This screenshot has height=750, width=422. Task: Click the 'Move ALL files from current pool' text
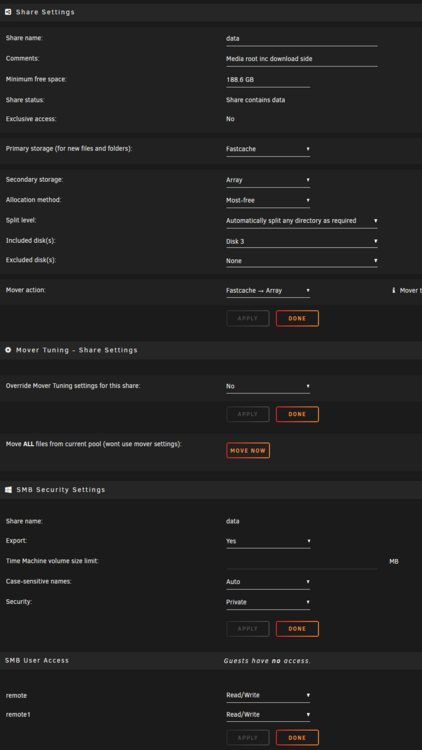click(94, 444)
